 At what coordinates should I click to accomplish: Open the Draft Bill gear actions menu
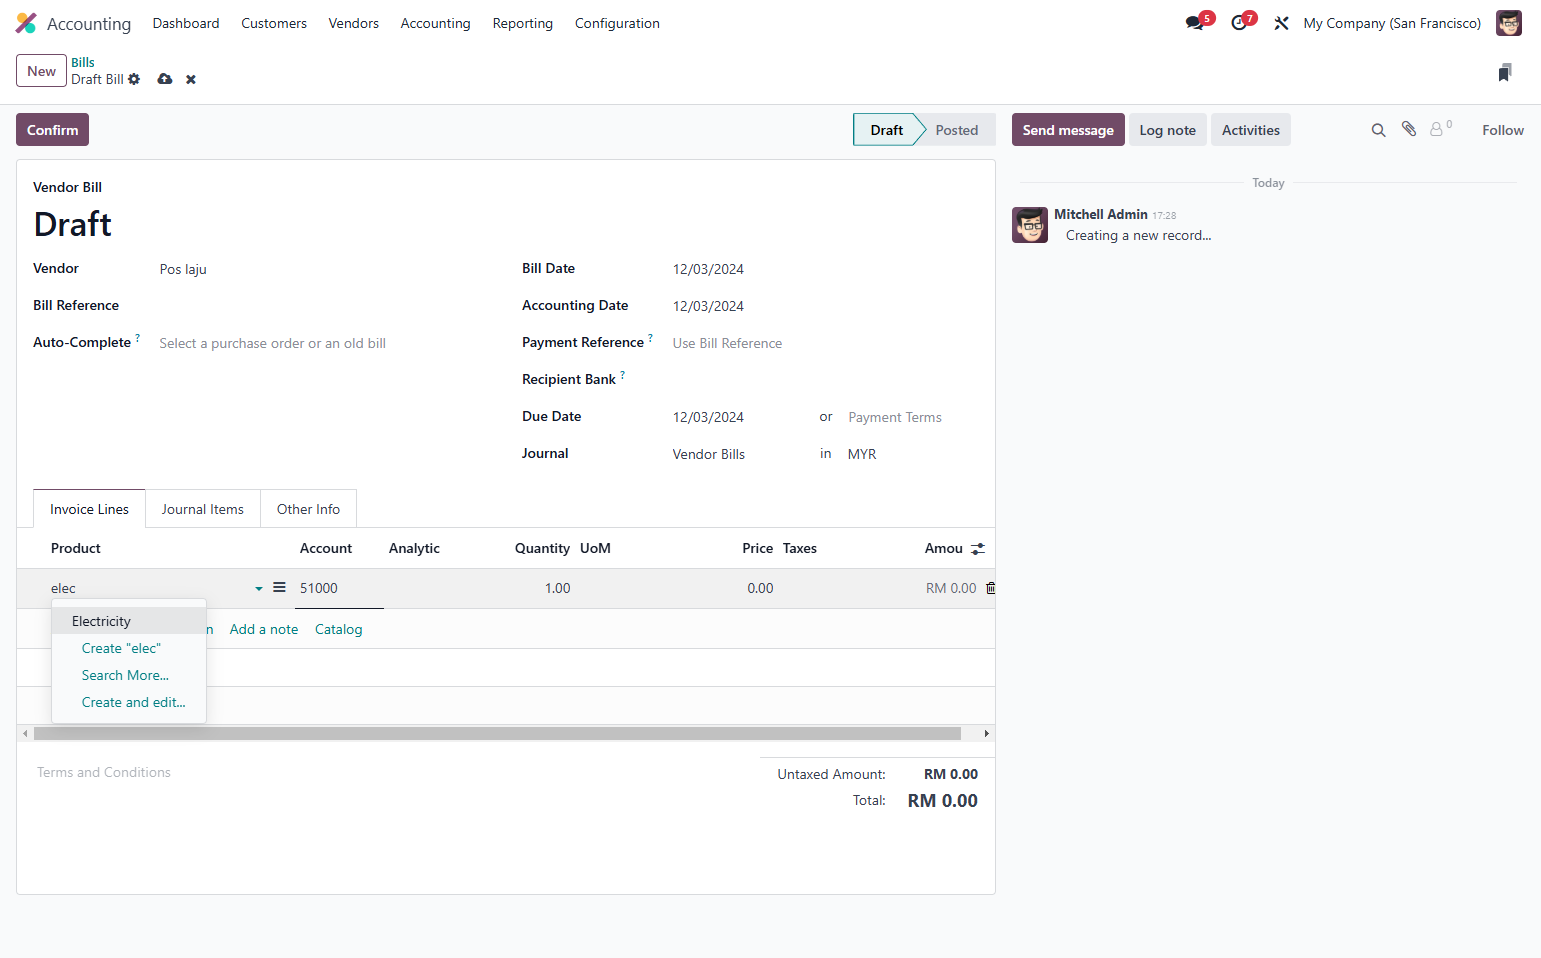(134, 79)
